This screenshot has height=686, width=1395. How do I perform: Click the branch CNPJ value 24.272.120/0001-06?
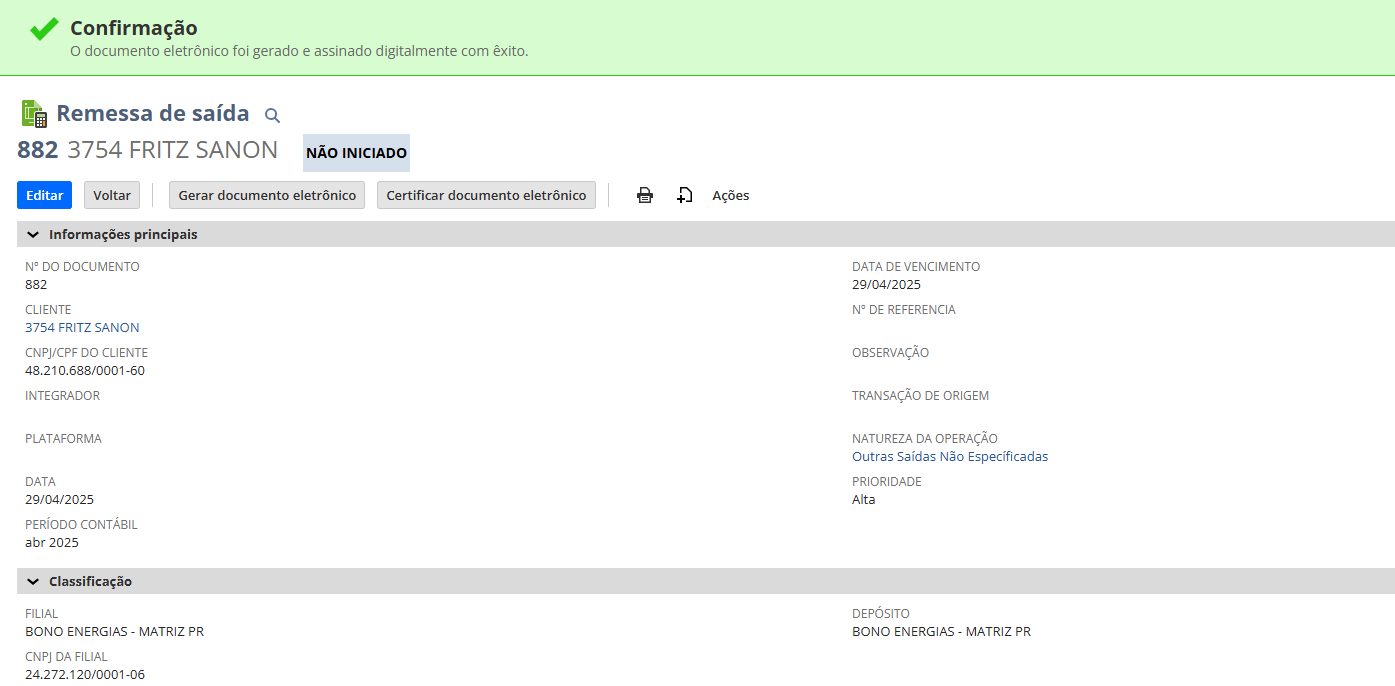click(85, 674)
